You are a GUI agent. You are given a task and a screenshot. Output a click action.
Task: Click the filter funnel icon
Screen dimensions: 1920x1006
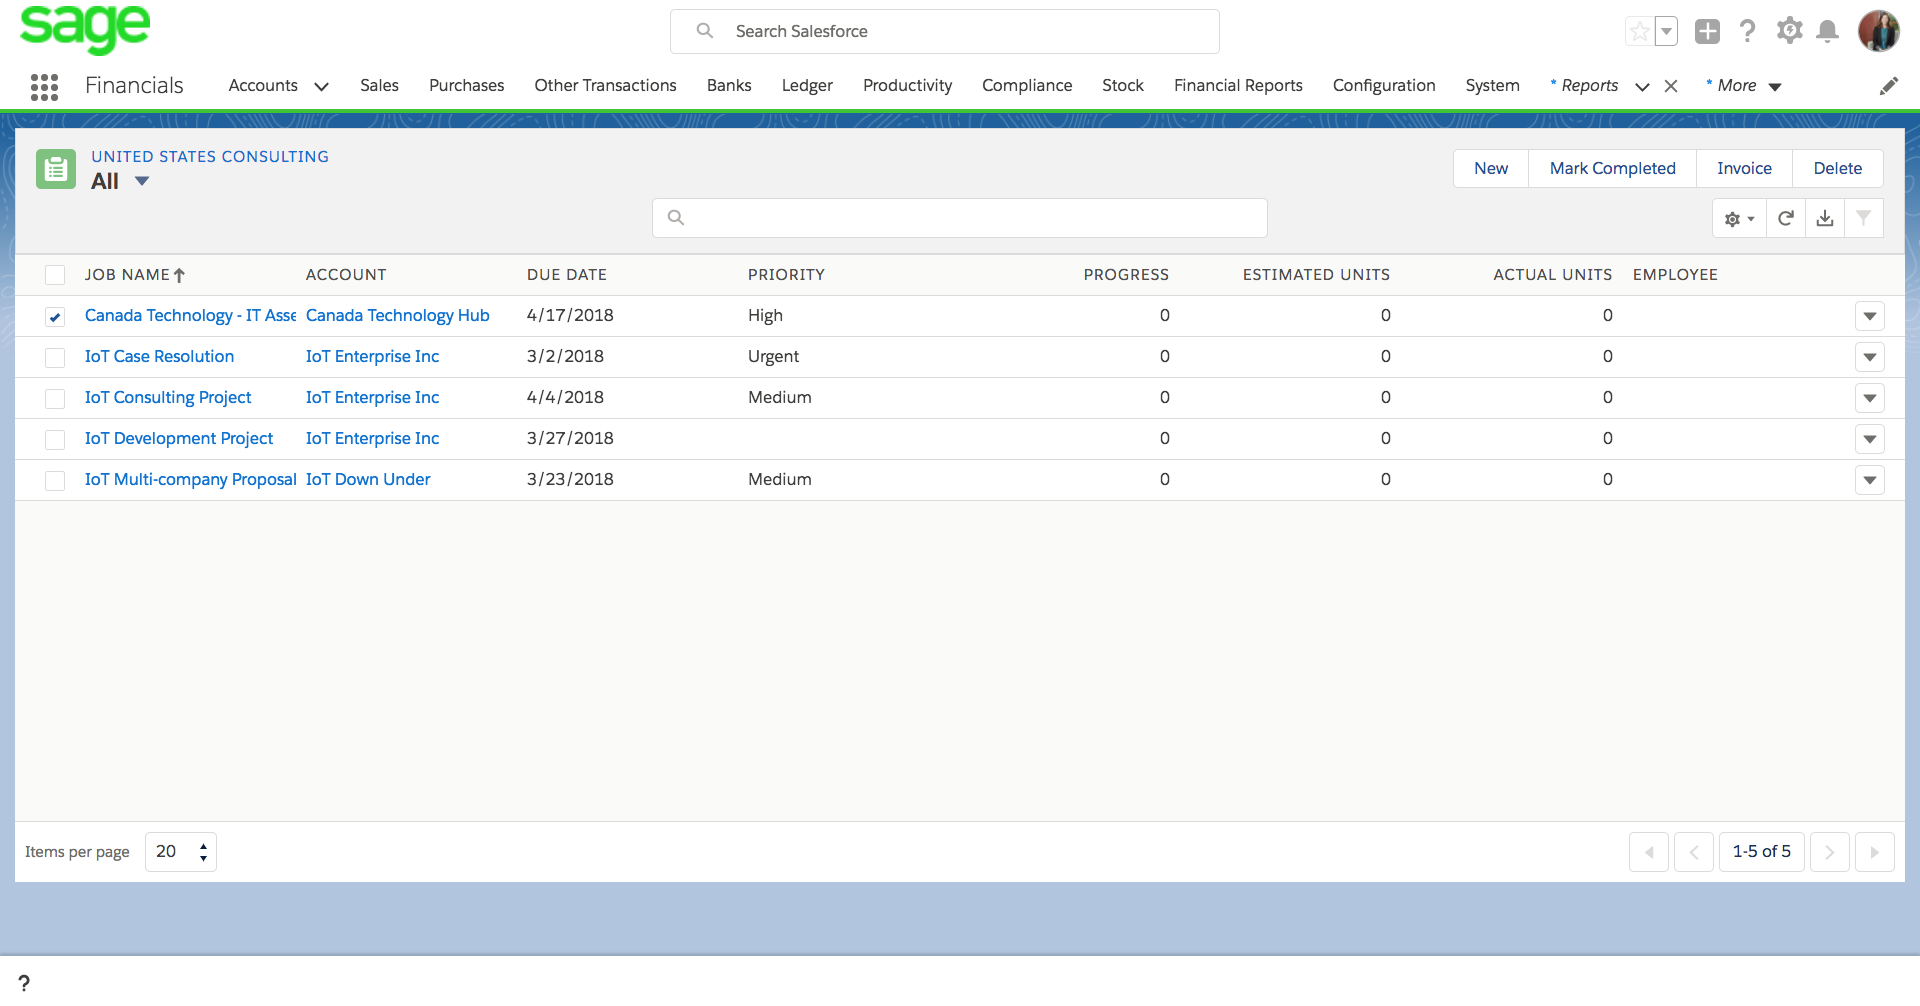point(1864,218)
